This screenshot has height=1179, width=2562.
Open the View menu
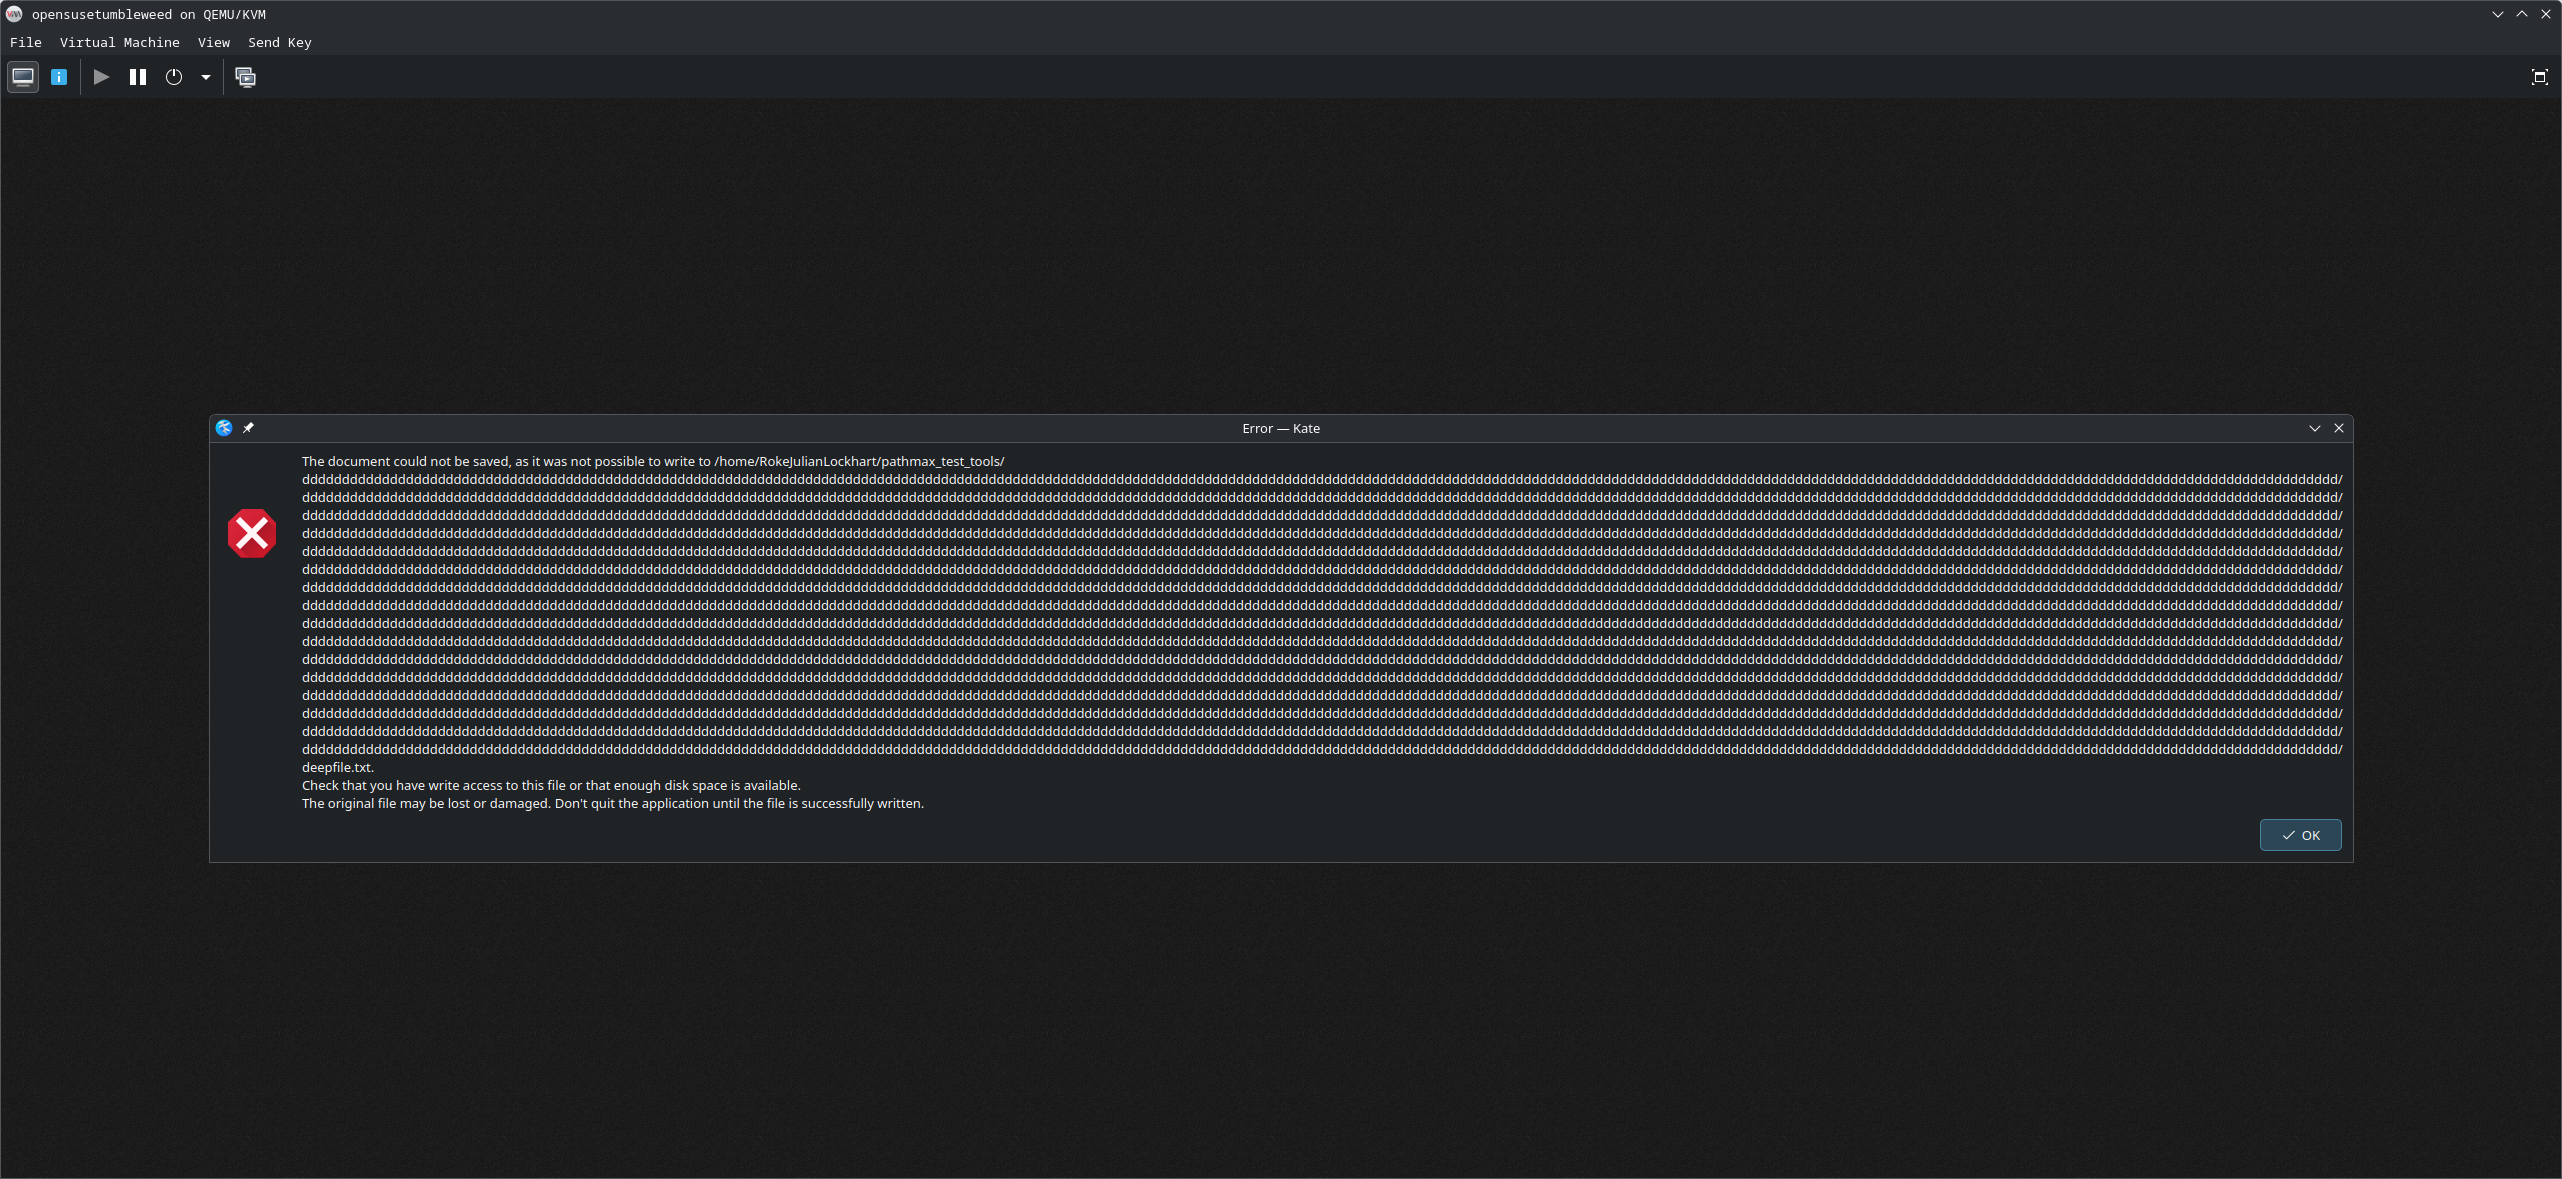(x=213, y=42)
